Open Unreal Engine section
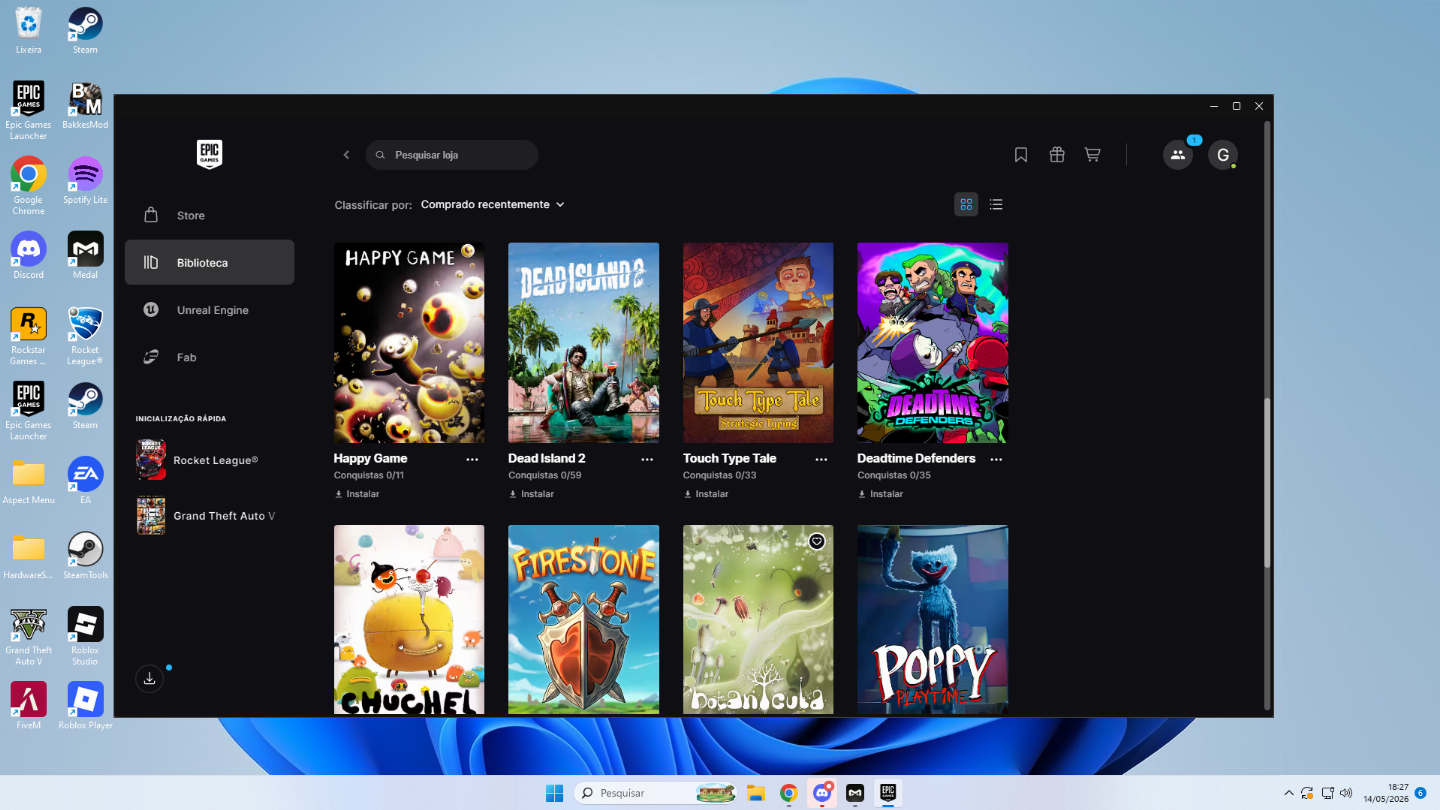Viewport: 1440px width, 810px height. coord(209,310)
